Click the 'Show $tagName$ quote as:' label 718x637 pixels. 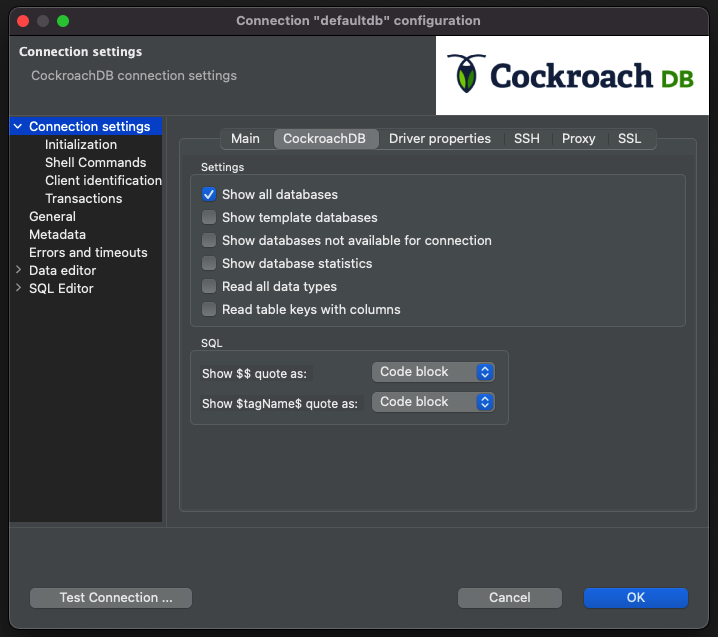tap(280, 403)
